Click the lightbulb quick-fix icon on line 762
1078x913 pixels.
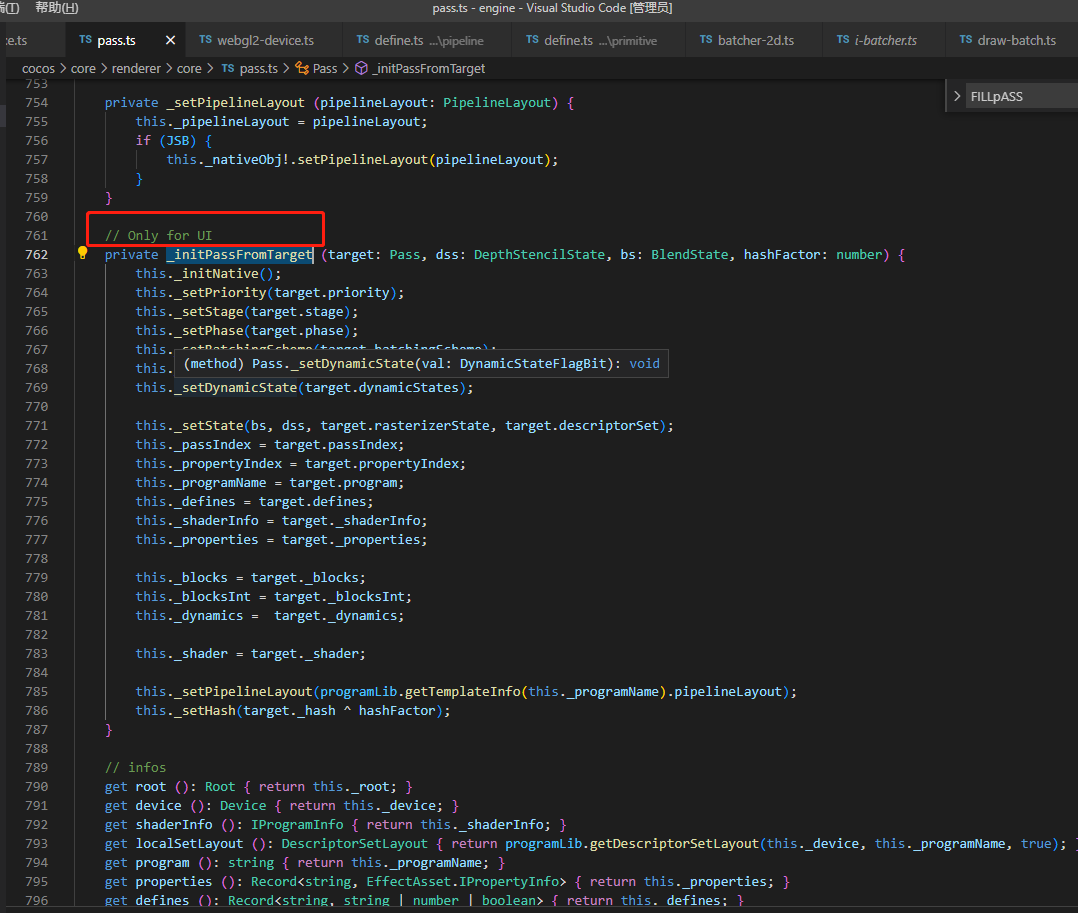pyautogui.click(x=83, y=254)
